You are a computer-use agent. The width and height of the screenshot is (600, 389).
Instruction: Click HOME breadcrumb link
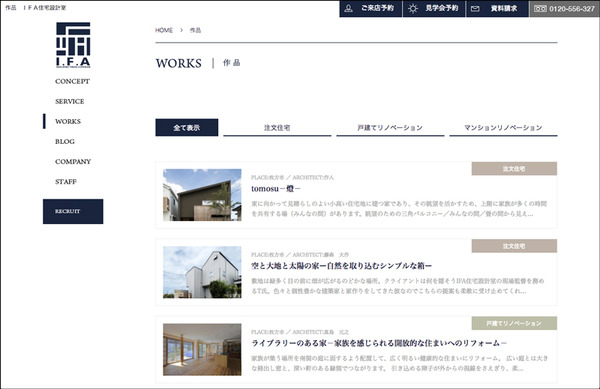[164, 30]
